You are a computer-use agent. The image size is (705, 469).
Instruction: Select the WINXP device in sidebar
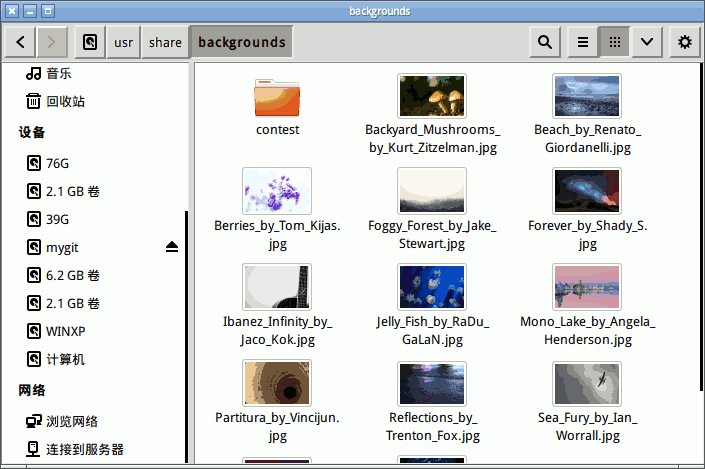[x=56, y=331]
